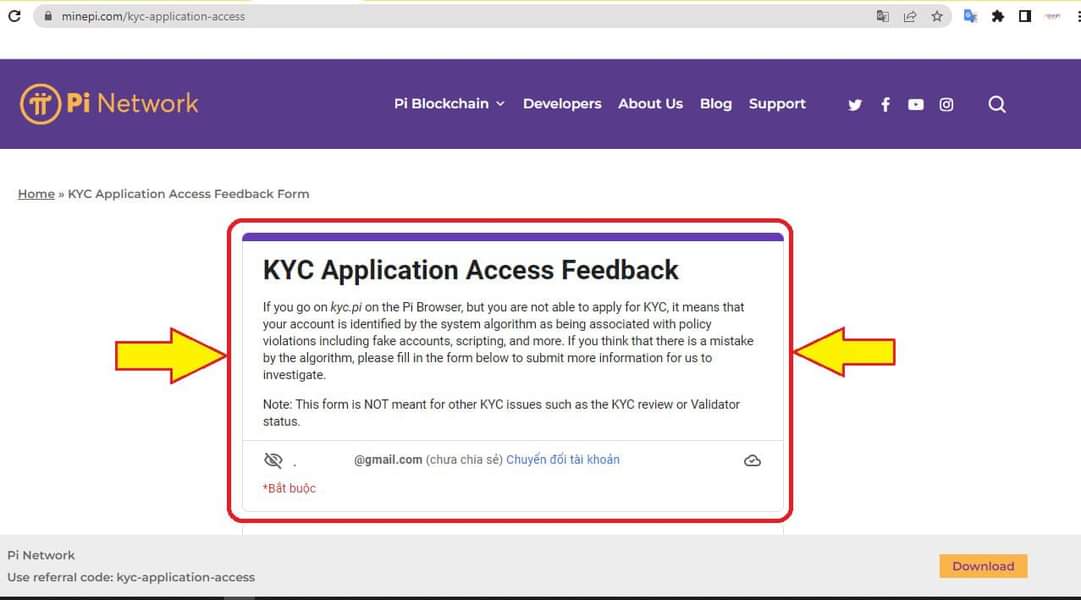Image resolution: width=1081 pixels, height=600 pixels.
Task: Toggle the browser side panel icon
Action: click(x=1025, y=16)
